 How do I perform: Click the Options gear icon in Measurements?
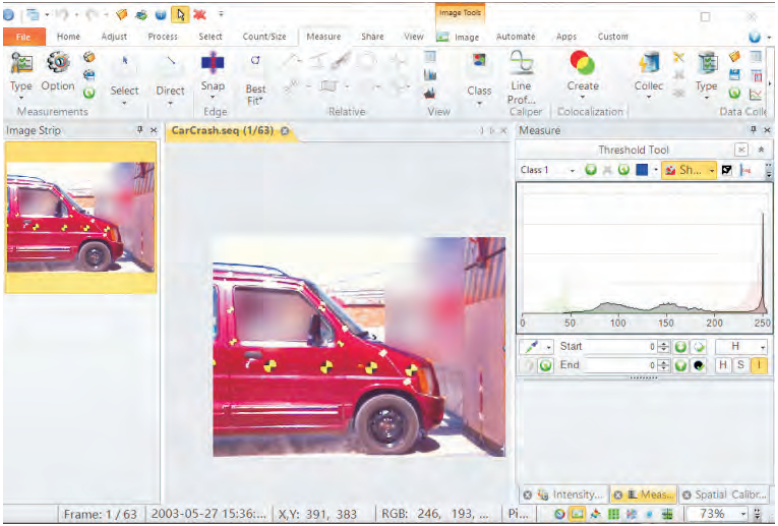pyautogui.click(x=58, y=64)
